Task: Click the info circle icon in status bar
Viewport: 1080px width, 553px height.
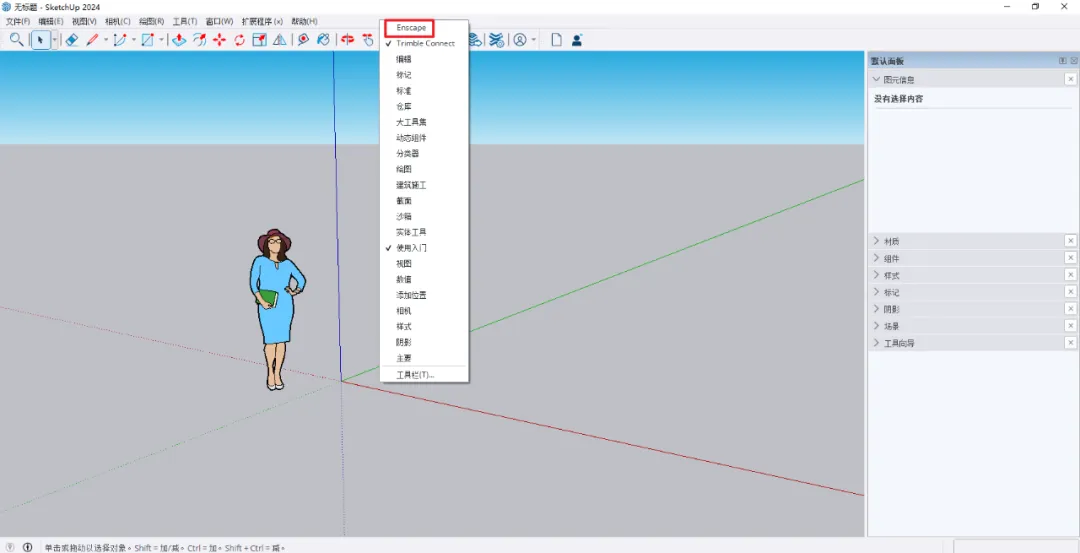Action: coord(28,547)
